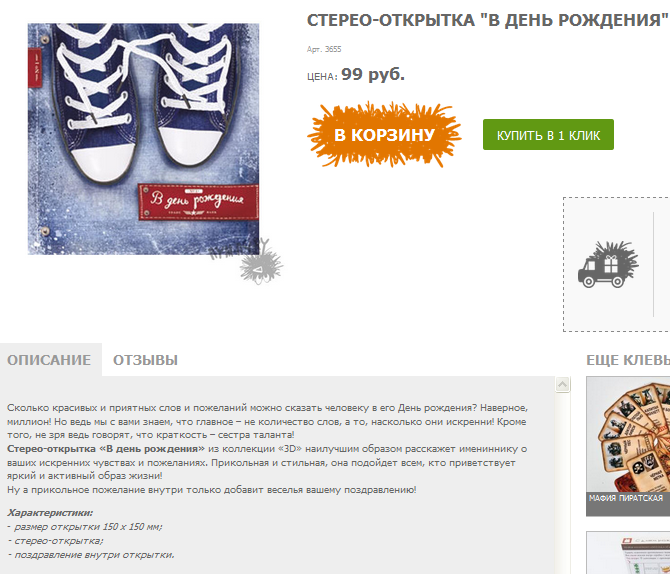This screenshot has width=670, height=574.
Task: Open the ОТЗЫВЫ tab
Action: pos(145,360)
